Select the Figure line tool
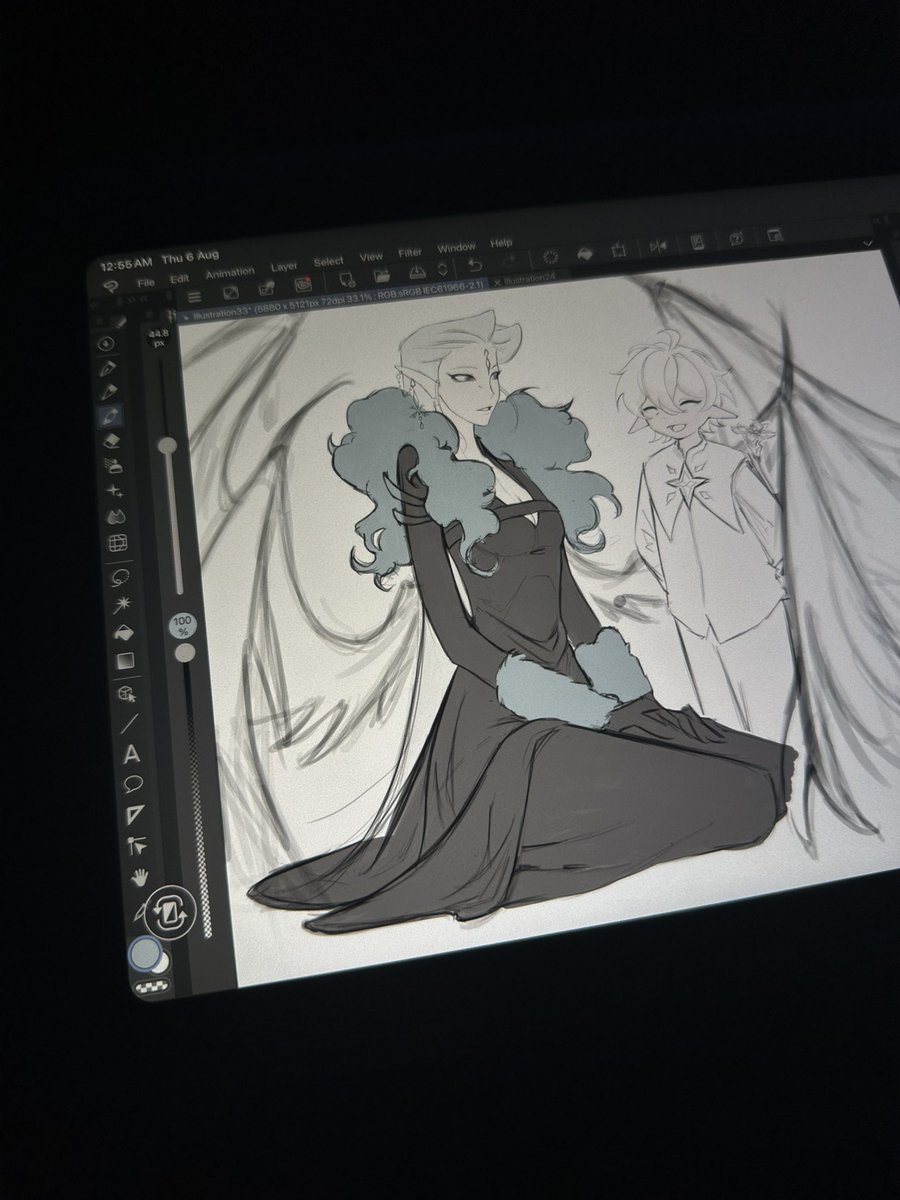This screenshot has width=900, height=1200. click(130, 724)
